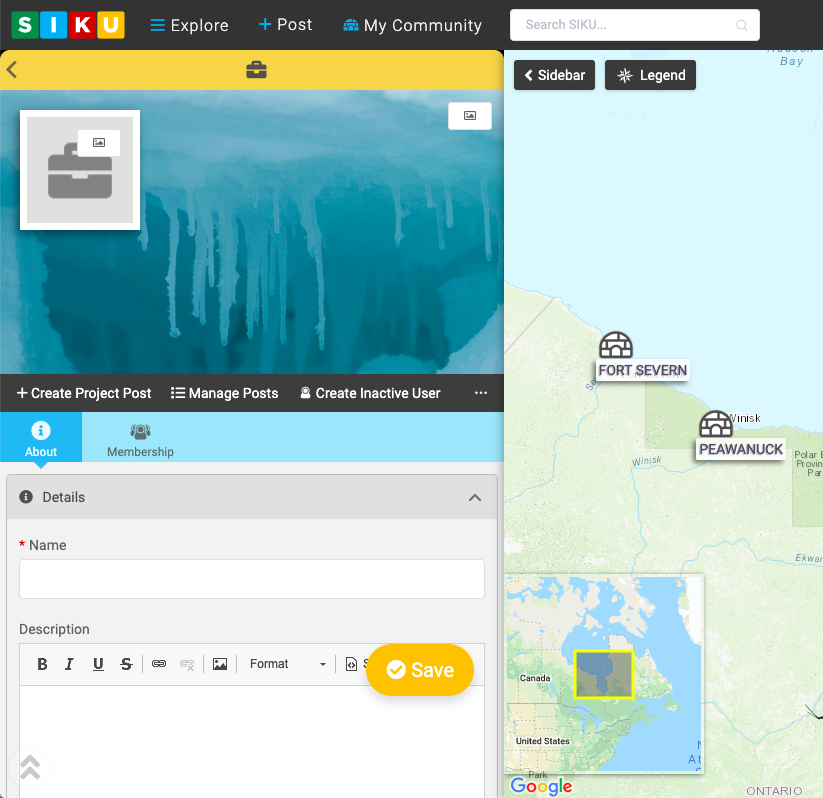The image size is (823, 798).
Task: Change the project avatar image
Action: click(x=99, y=143)
